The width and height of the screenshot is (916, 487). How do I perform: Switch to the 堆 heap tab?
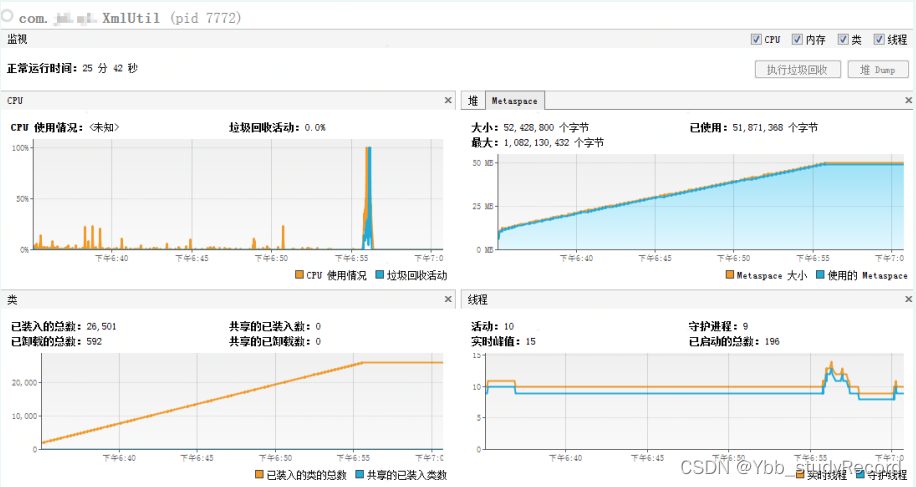473,100
